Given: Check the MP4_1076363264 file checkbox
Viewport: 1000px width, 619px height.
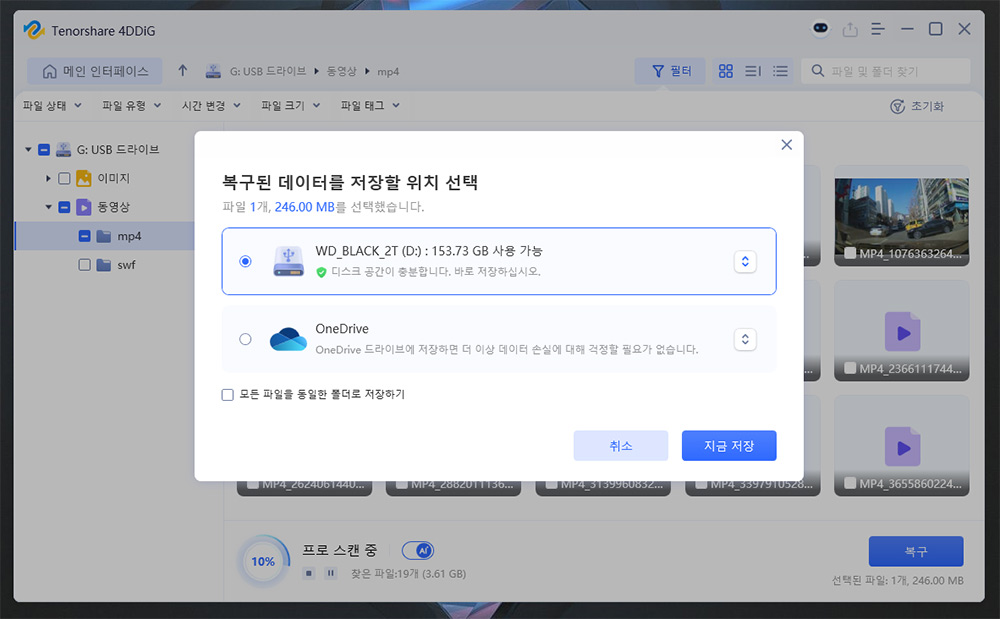Looking at the screenshot, I should click(850, 254).
